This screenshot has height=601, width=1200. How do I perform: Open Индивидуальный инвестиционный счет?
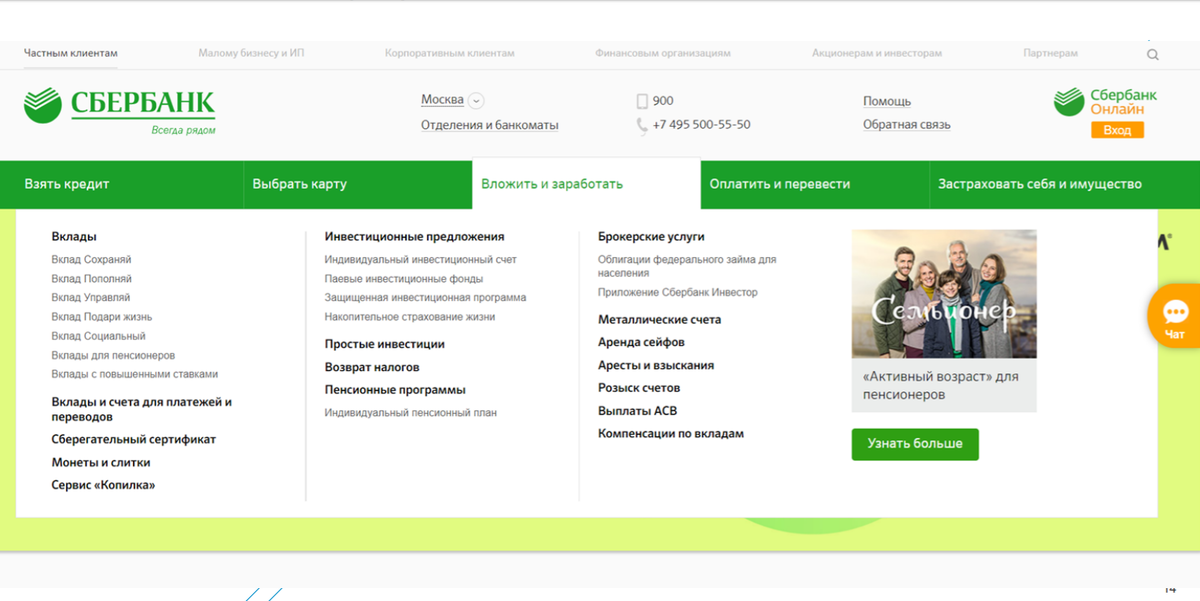pos(421,260)
